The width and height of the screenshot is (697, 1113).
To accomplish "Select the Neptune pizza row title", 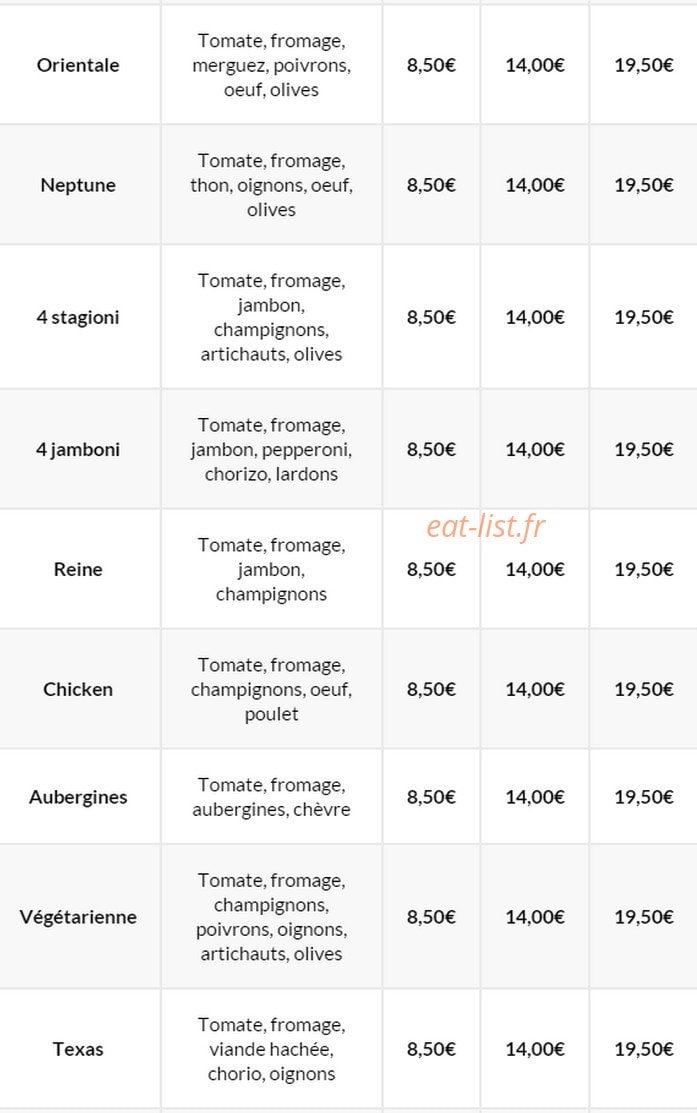I will pyautogui.click(x=78, y=185).
